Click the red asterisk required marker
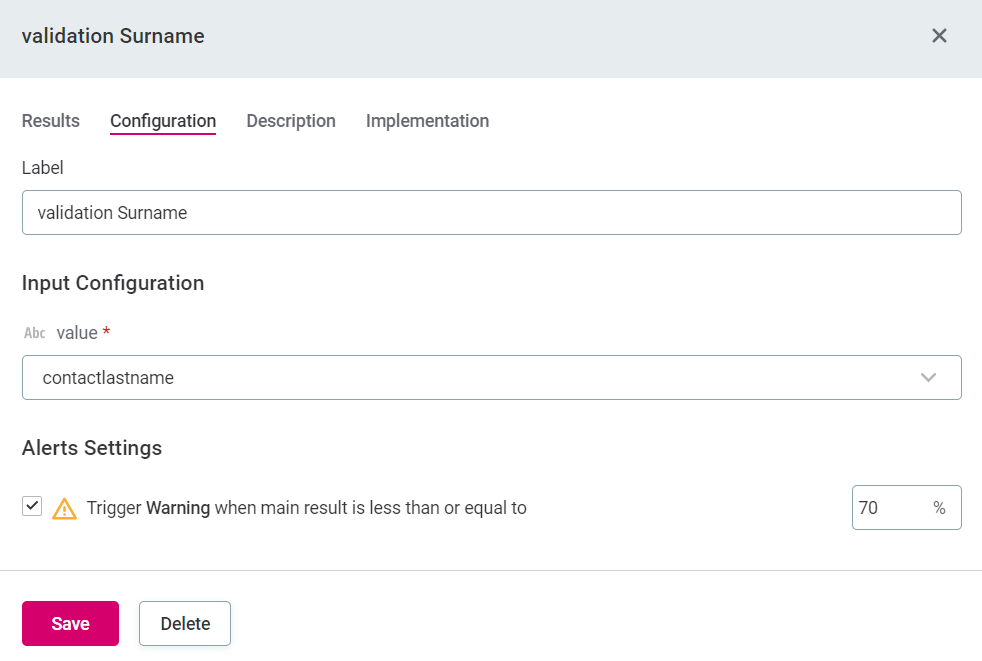Viewport: 982px width, 661px height. click(106, 332)
